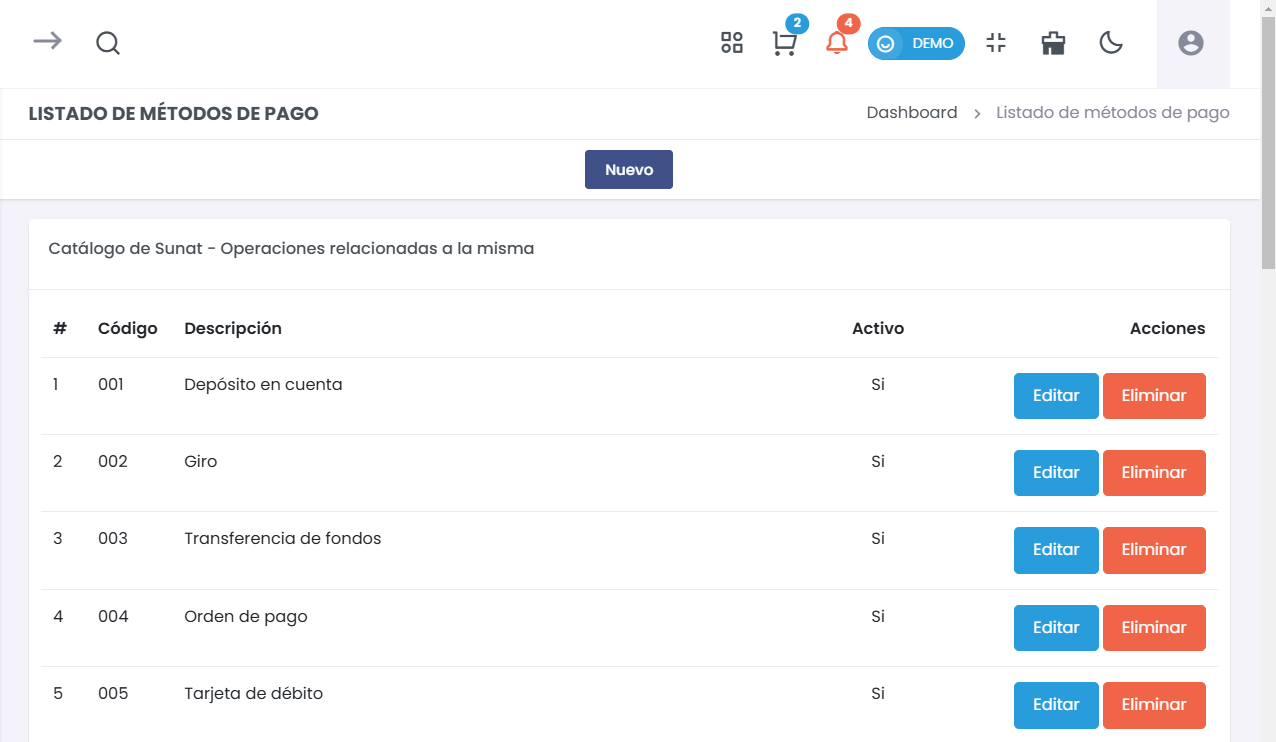Toggle fullscreen mode from the header
Viewport: 1276px width, 742px height.
pos(996,43)
